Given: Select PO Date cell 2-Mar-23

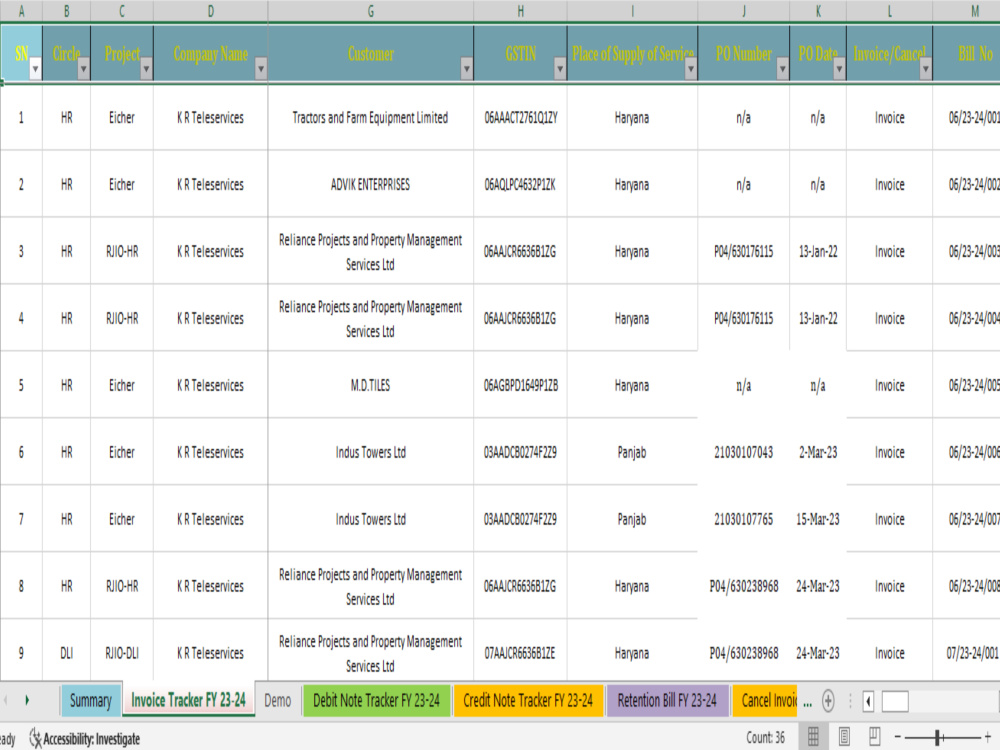Looking at the screenshot, I should click(818, 452).
